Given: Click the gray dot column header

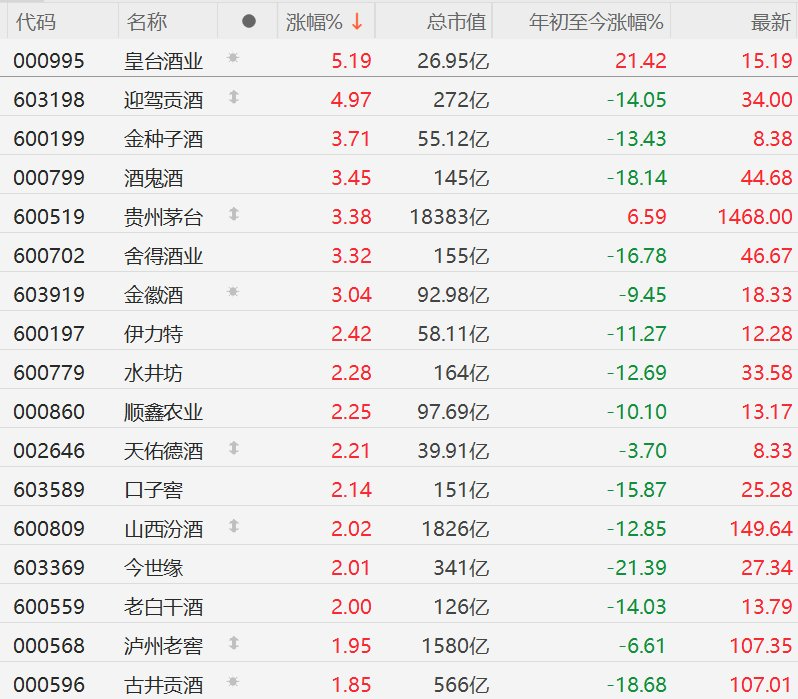Looking at the screenshot, I should 249,21.
